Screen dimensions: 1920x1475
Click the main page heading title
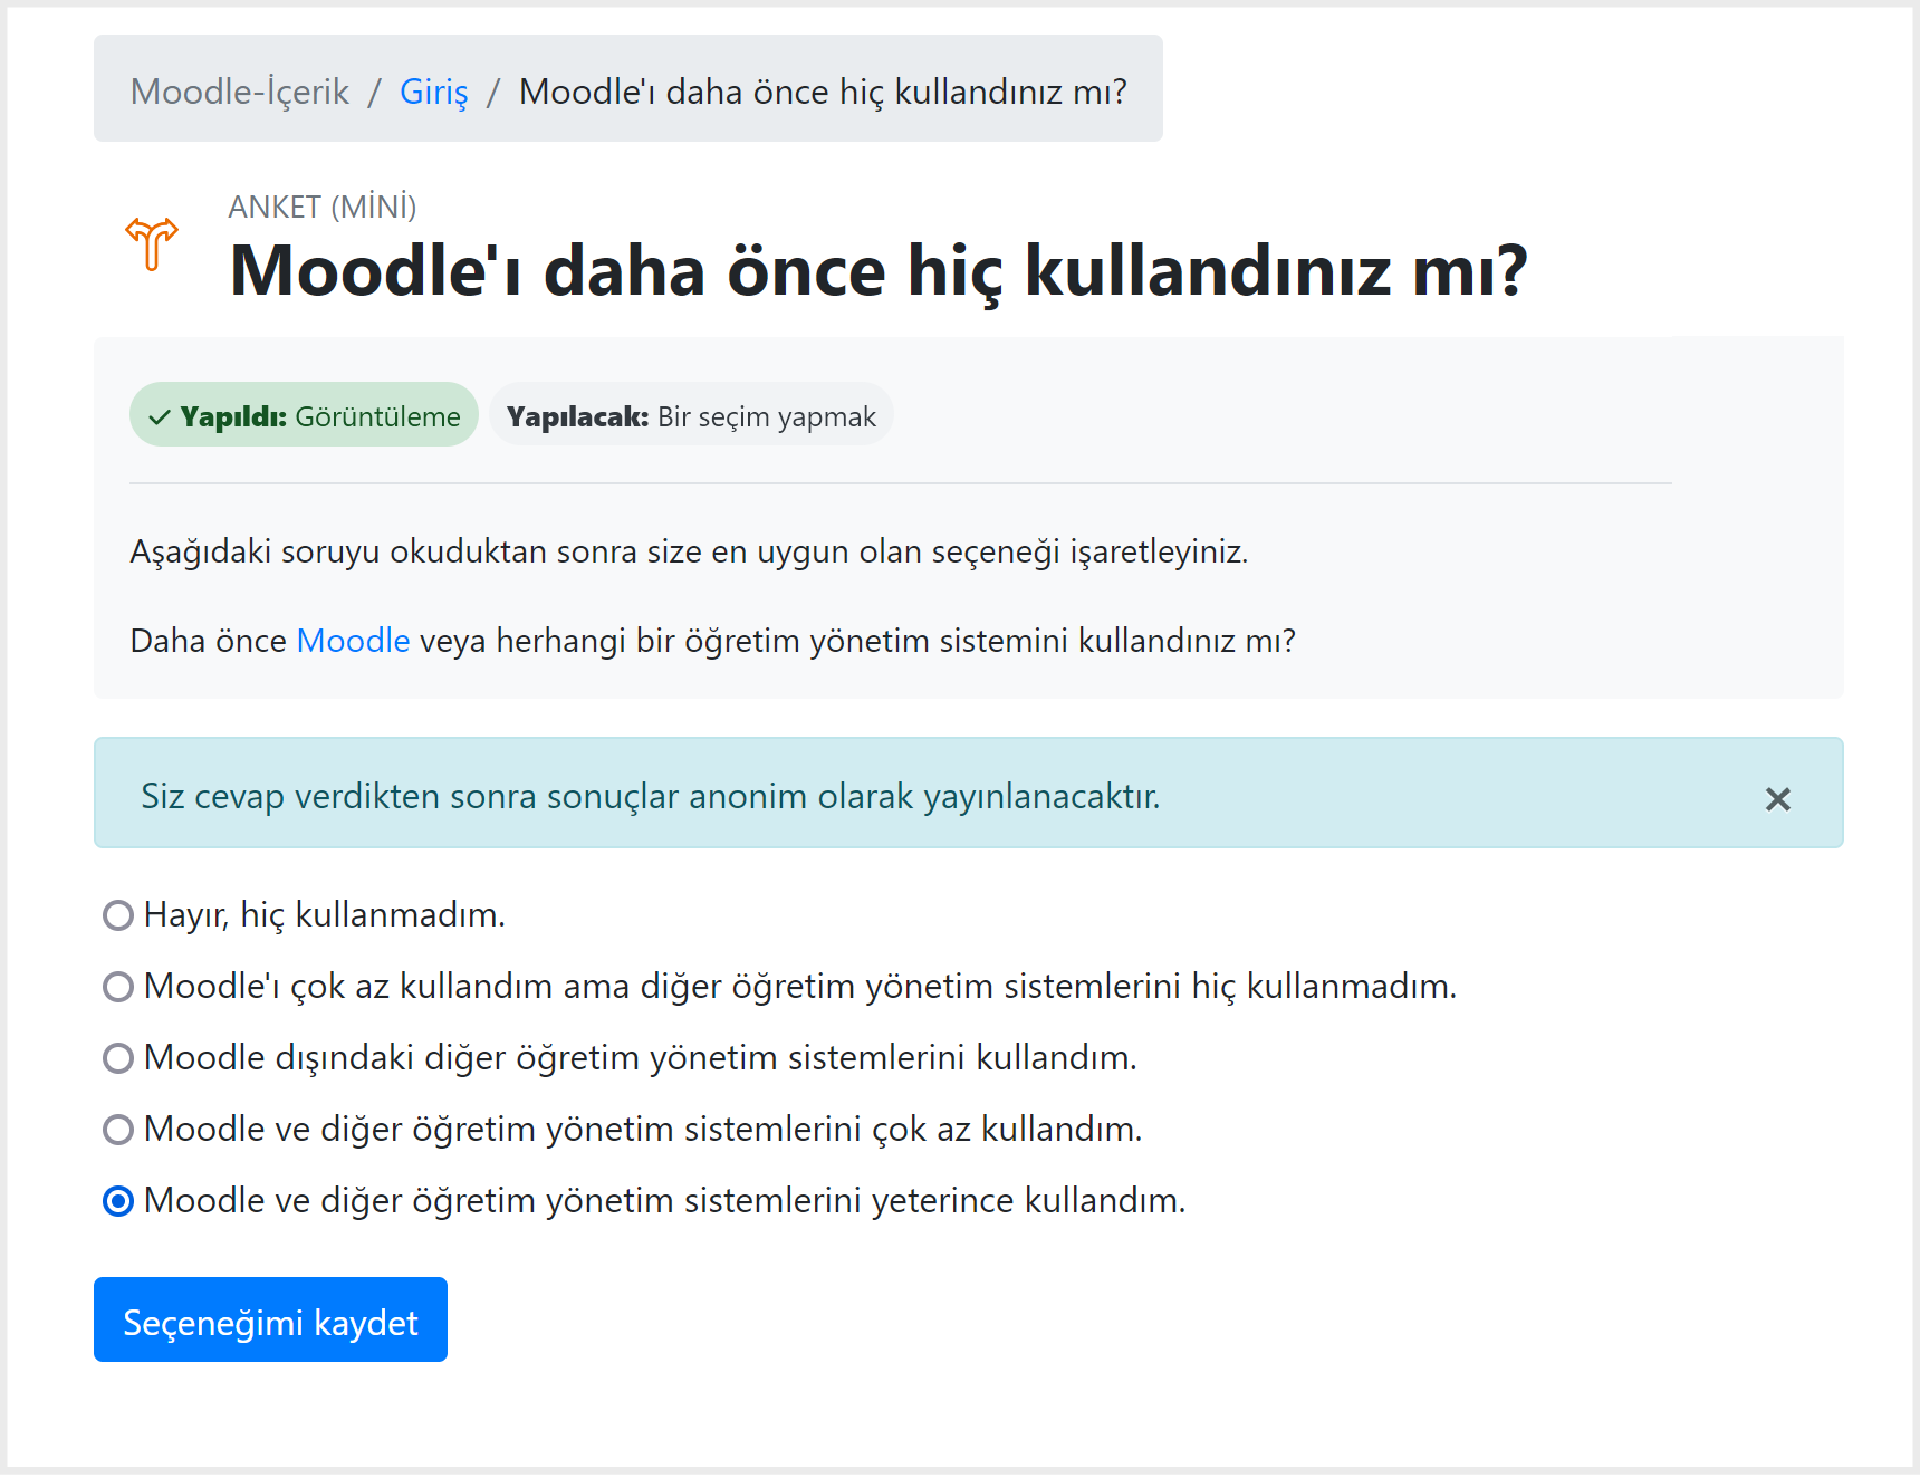878,271
